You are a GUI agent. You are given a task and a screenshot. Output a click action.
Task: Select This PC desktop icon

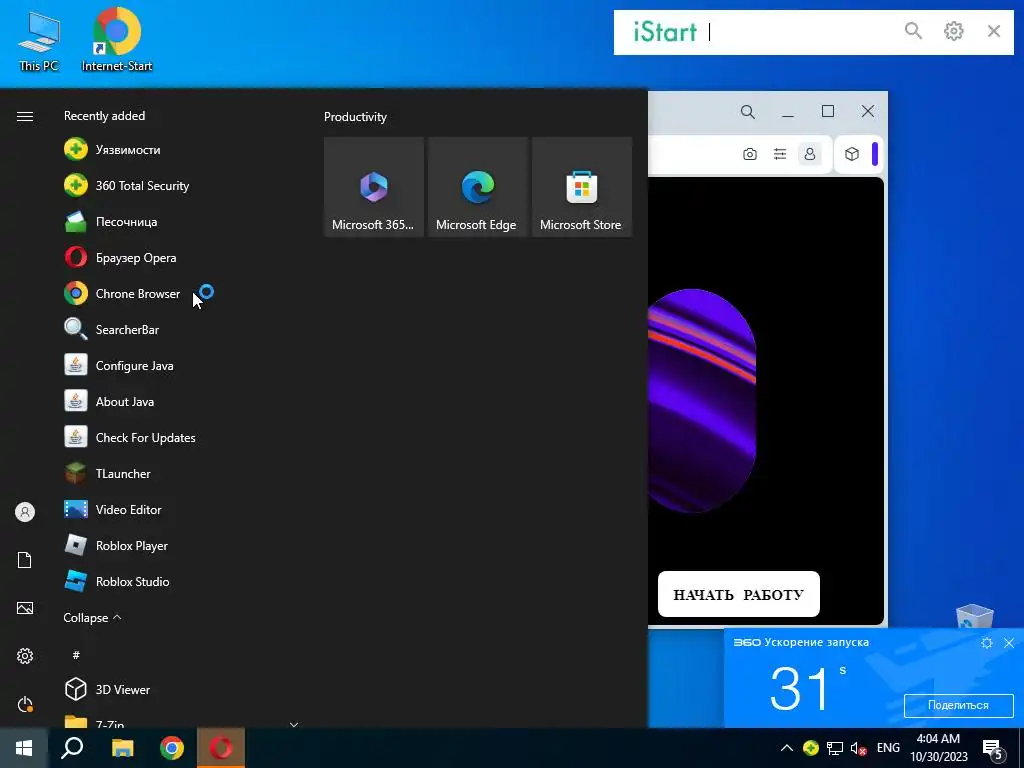[39, 42]
